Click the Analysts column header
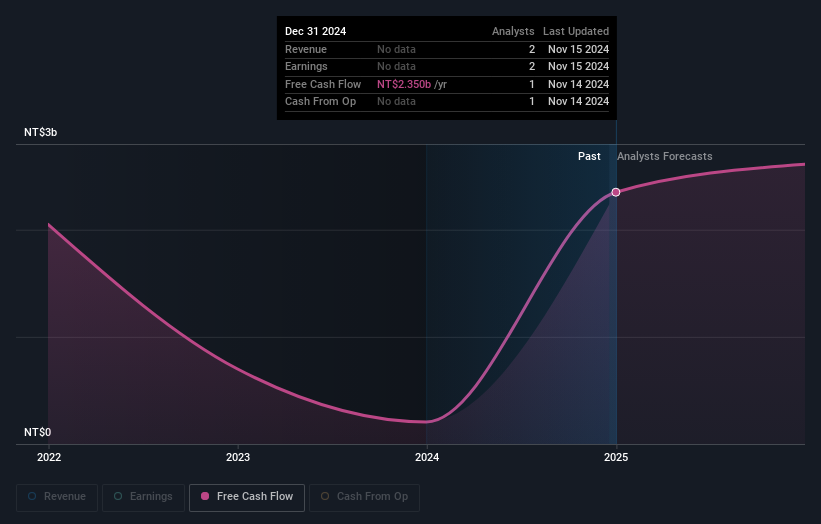821x524 pixels. pos(513,31)
